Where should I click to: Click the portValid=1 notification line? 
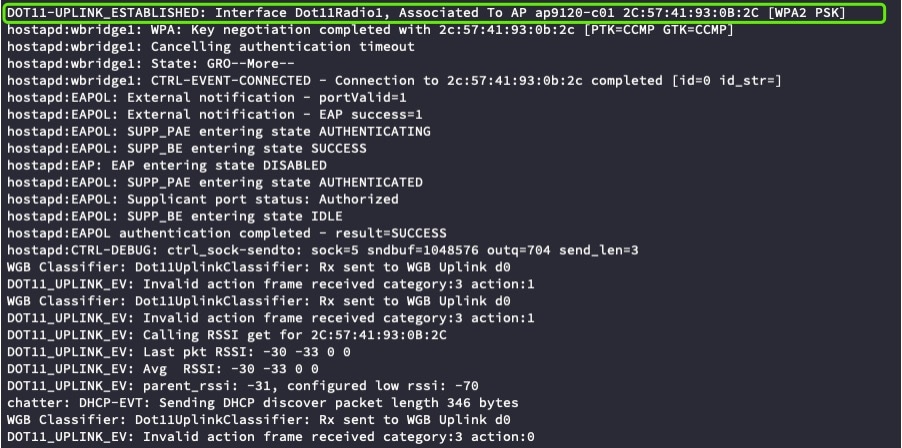point(215,97)
